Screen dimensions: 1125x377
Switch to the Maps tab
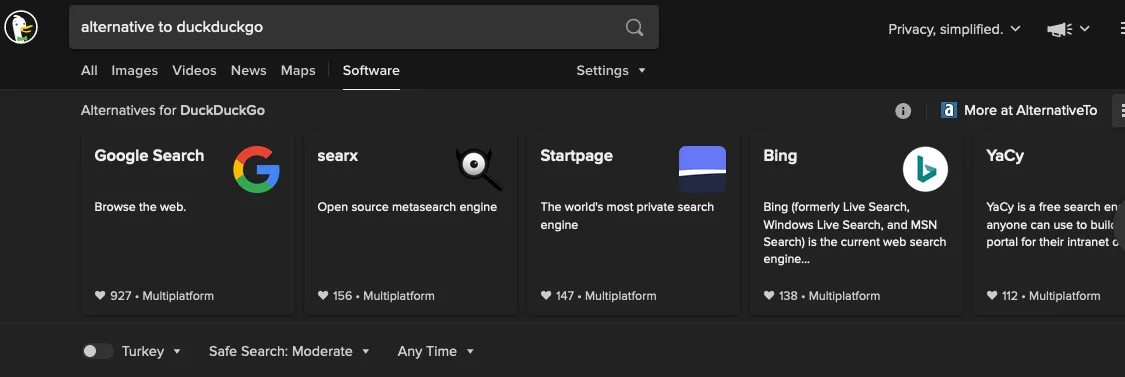click(x=298, y=70)
